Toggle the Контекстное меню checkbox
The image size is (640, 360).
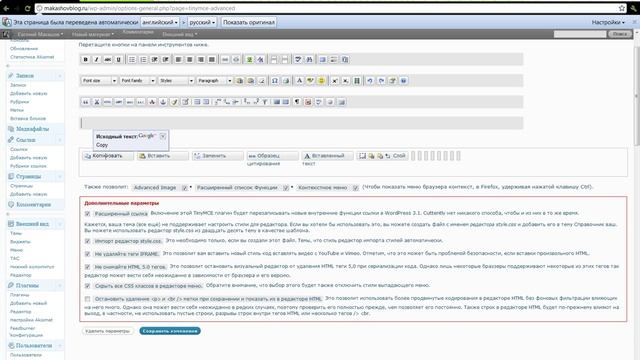356,188
